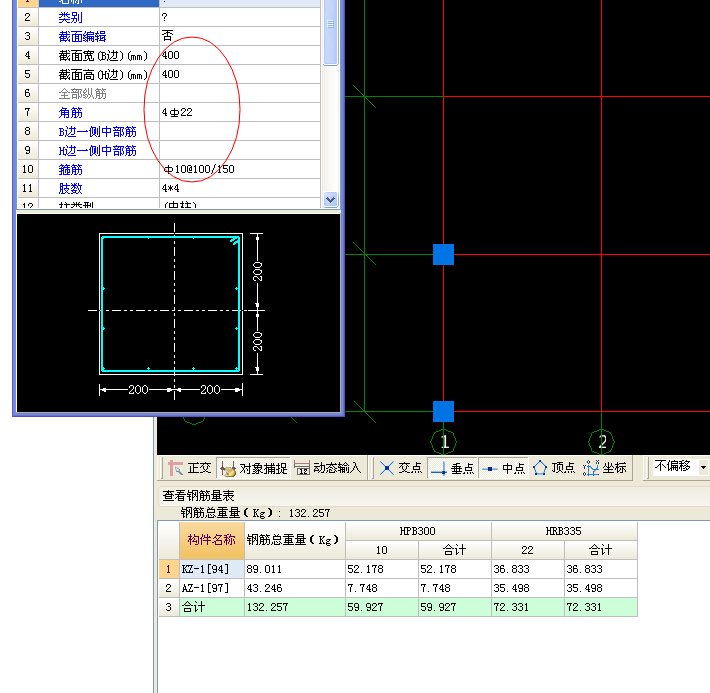The width and height of the screenshot is (710, 693).
Task: Toggle 动态输入 dynamic input
Action: [x=328, y=468]
